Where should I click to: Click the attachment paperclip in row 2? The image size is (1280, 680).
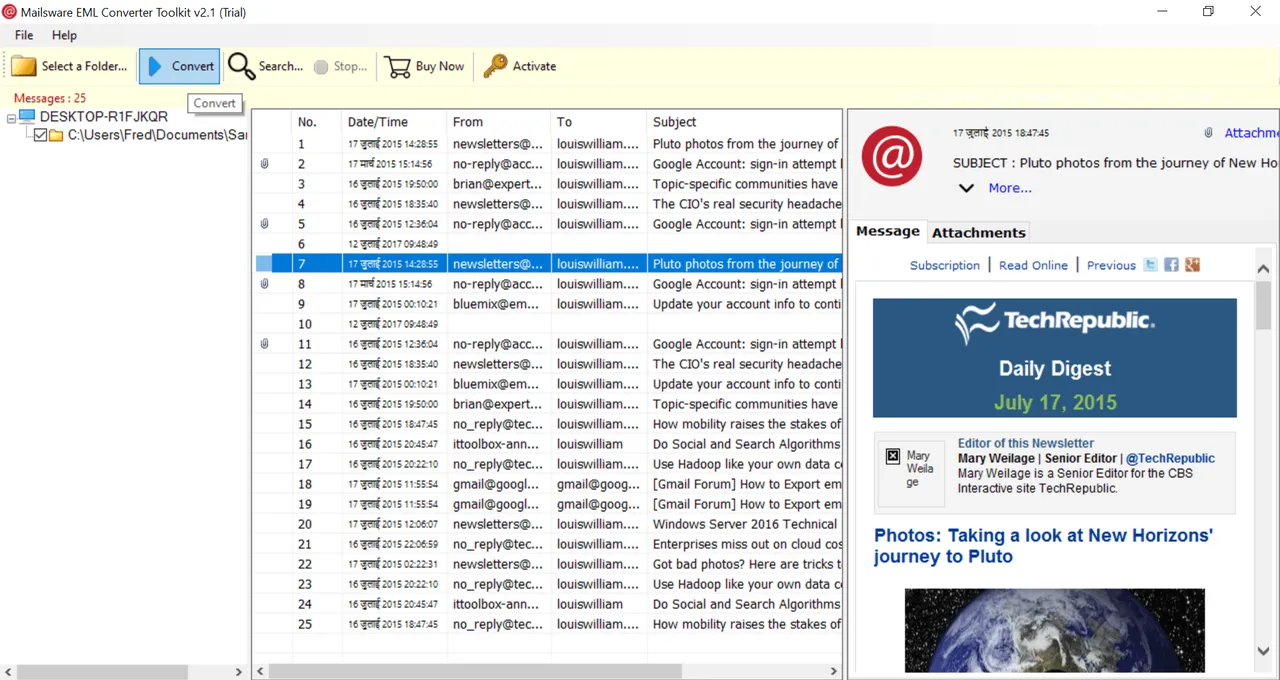264,164
